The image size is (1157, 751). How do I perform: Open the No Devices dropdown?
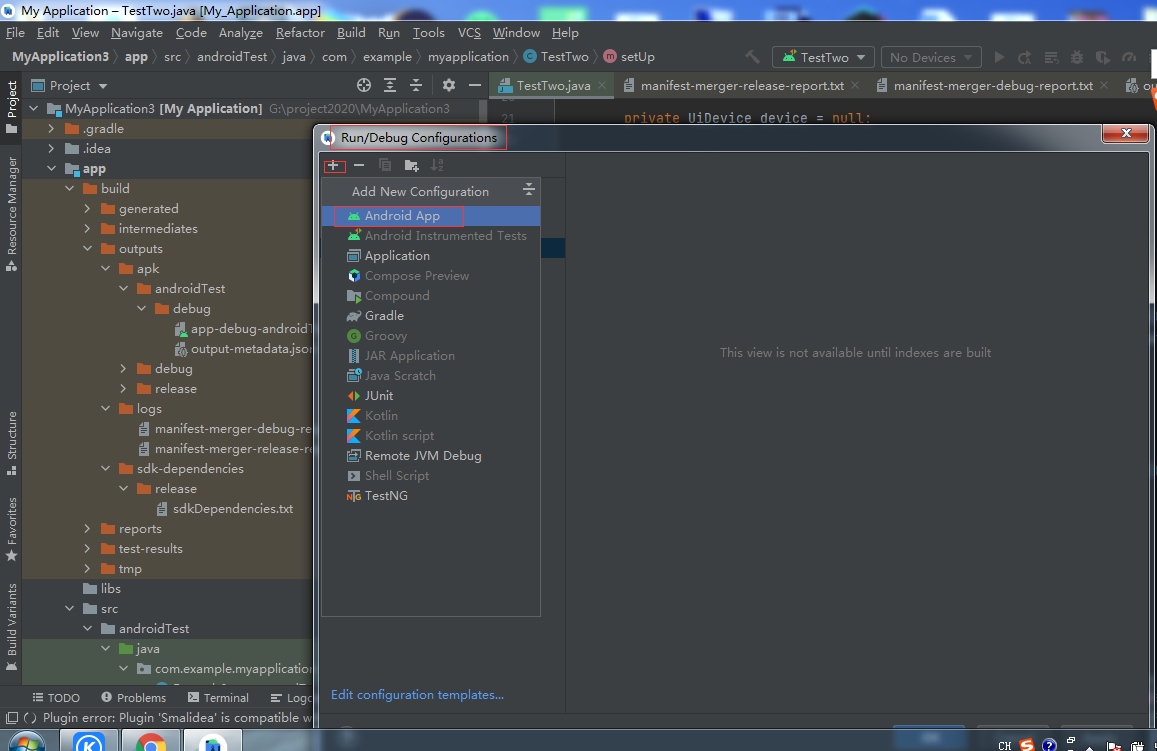pyautogui.click(x=930, y=57)
